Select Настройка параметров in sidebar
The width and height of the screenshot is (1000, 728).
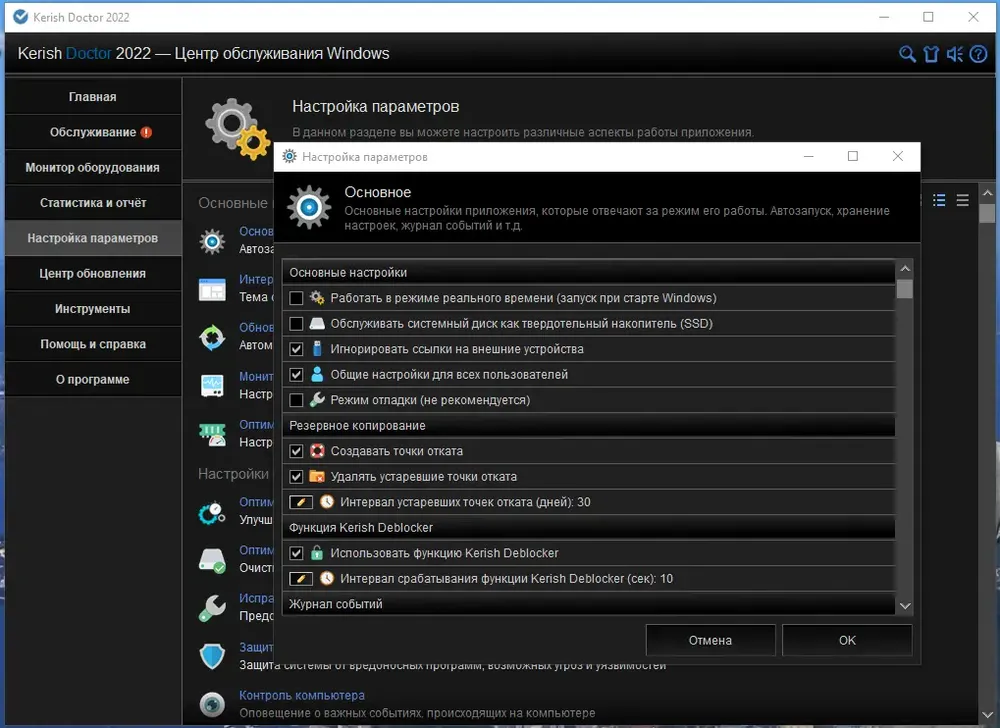[93, 238]
